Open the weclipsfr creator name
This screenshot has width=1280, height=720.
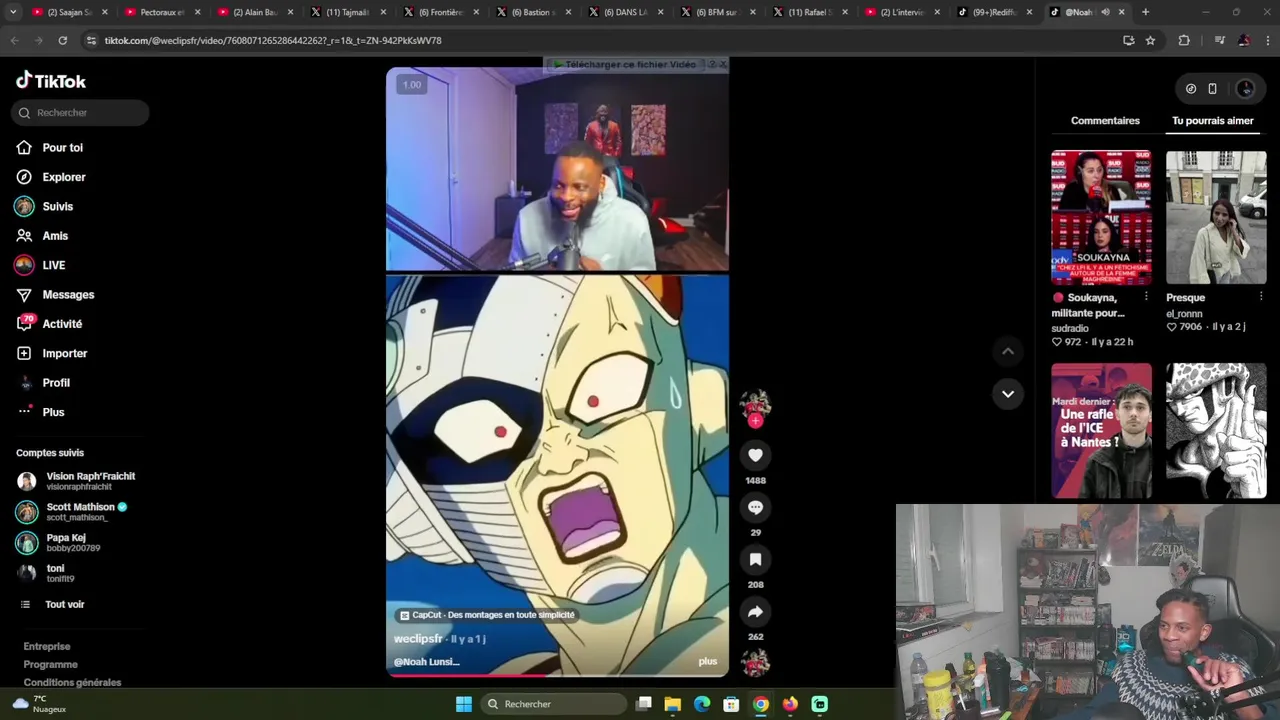click(x=418, y=639)
